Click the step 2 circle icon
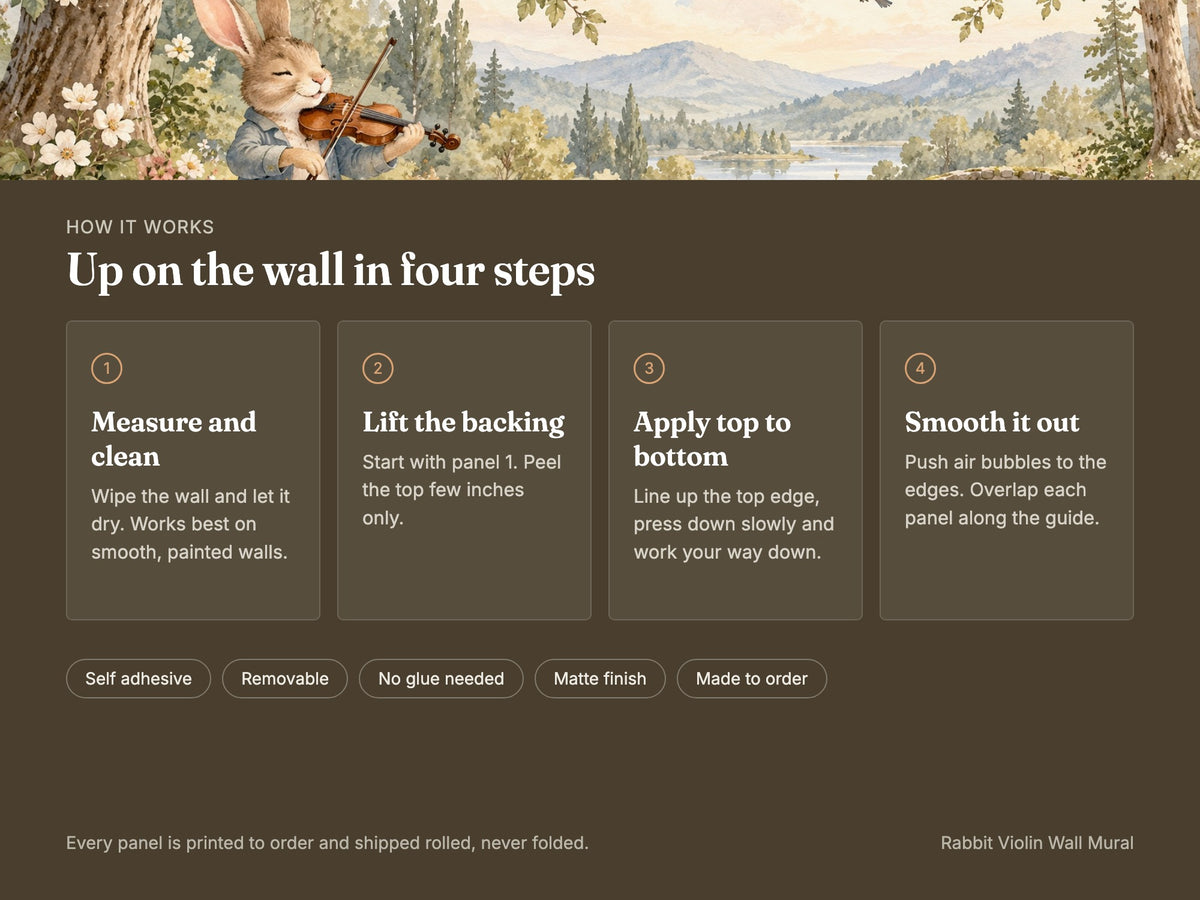This screenshot has width=1200, height=900. [378, 369]
